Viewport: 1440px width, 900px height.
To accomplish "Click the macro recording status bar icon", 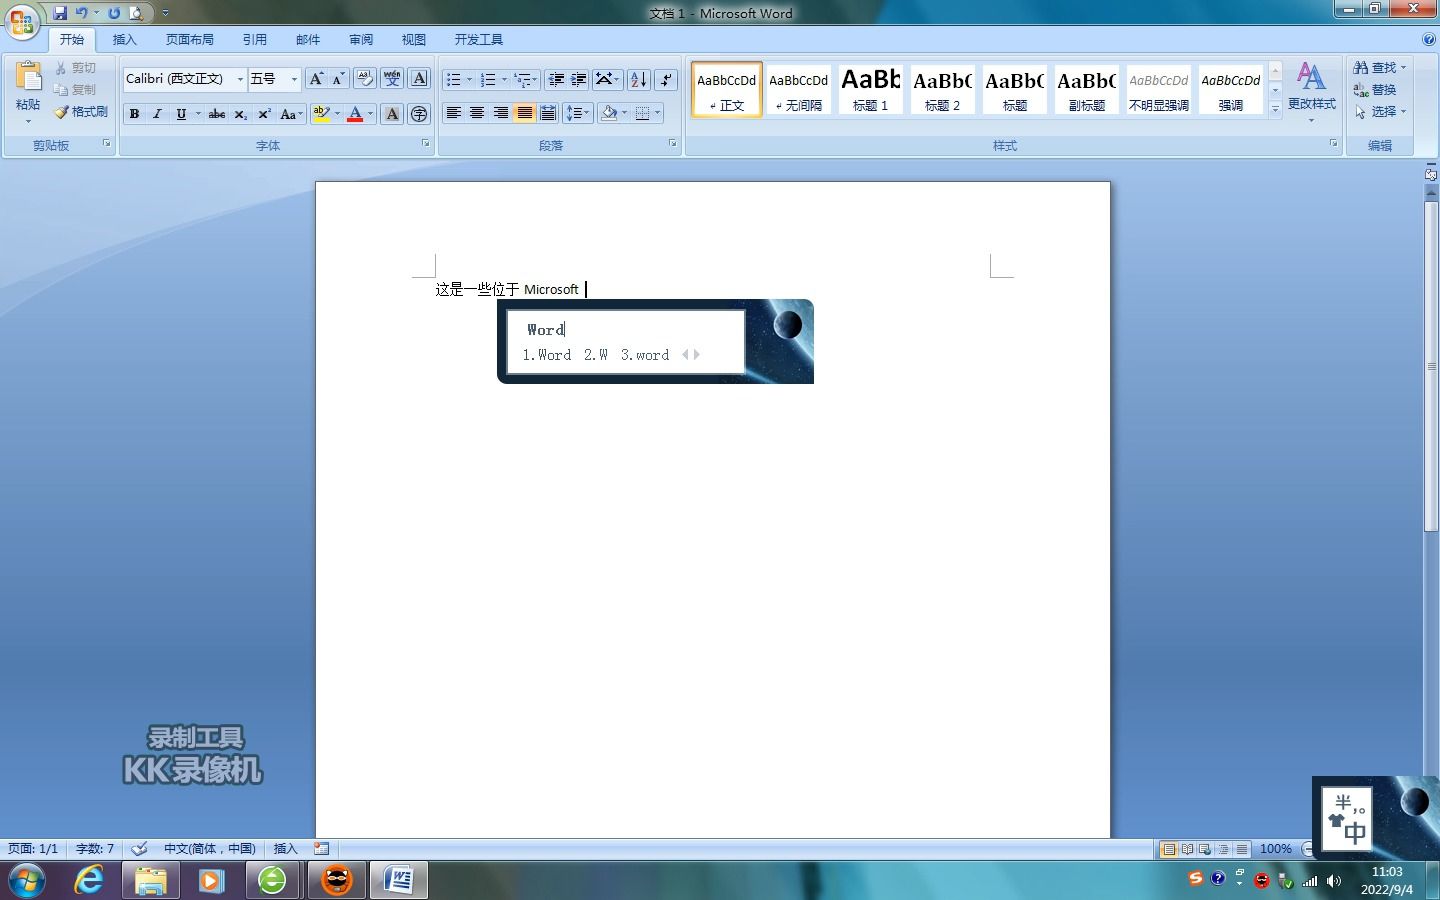I will click(x=321, y=849).
